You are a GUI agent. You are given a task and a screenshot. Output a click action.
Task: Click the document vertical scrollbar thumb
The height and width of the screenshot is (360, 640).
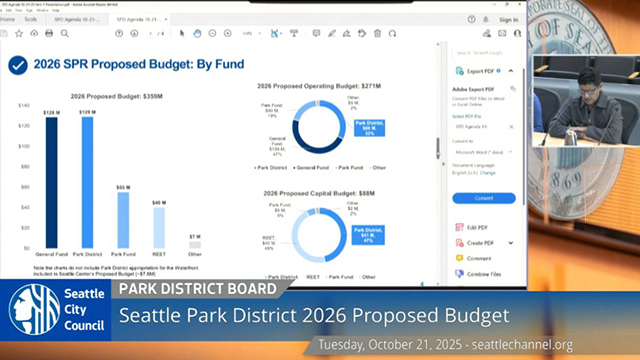coord(438,148)
